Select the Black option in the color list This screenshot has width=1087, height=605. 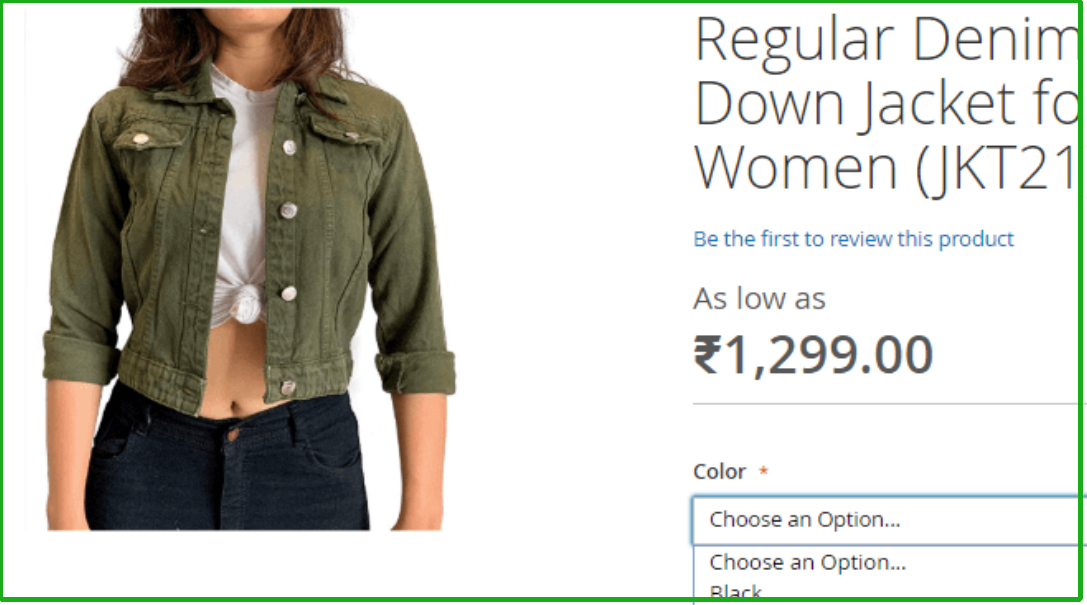click(x=736, y=593)
